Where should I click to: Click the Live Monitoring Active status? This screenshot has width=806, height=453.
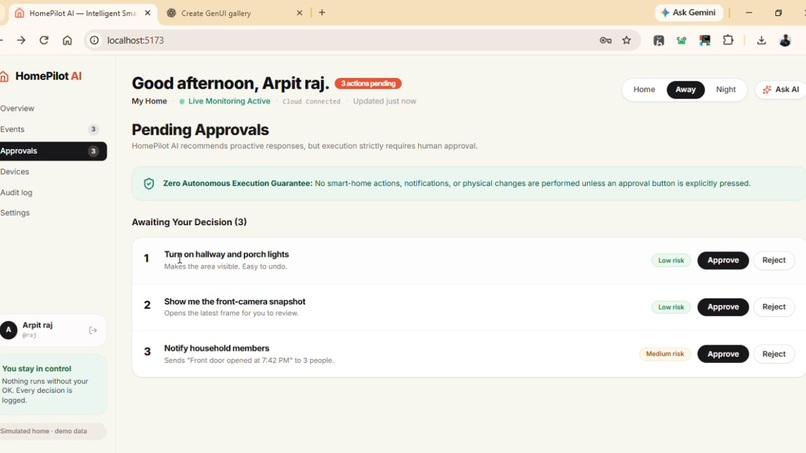click(x=225, y=101)
